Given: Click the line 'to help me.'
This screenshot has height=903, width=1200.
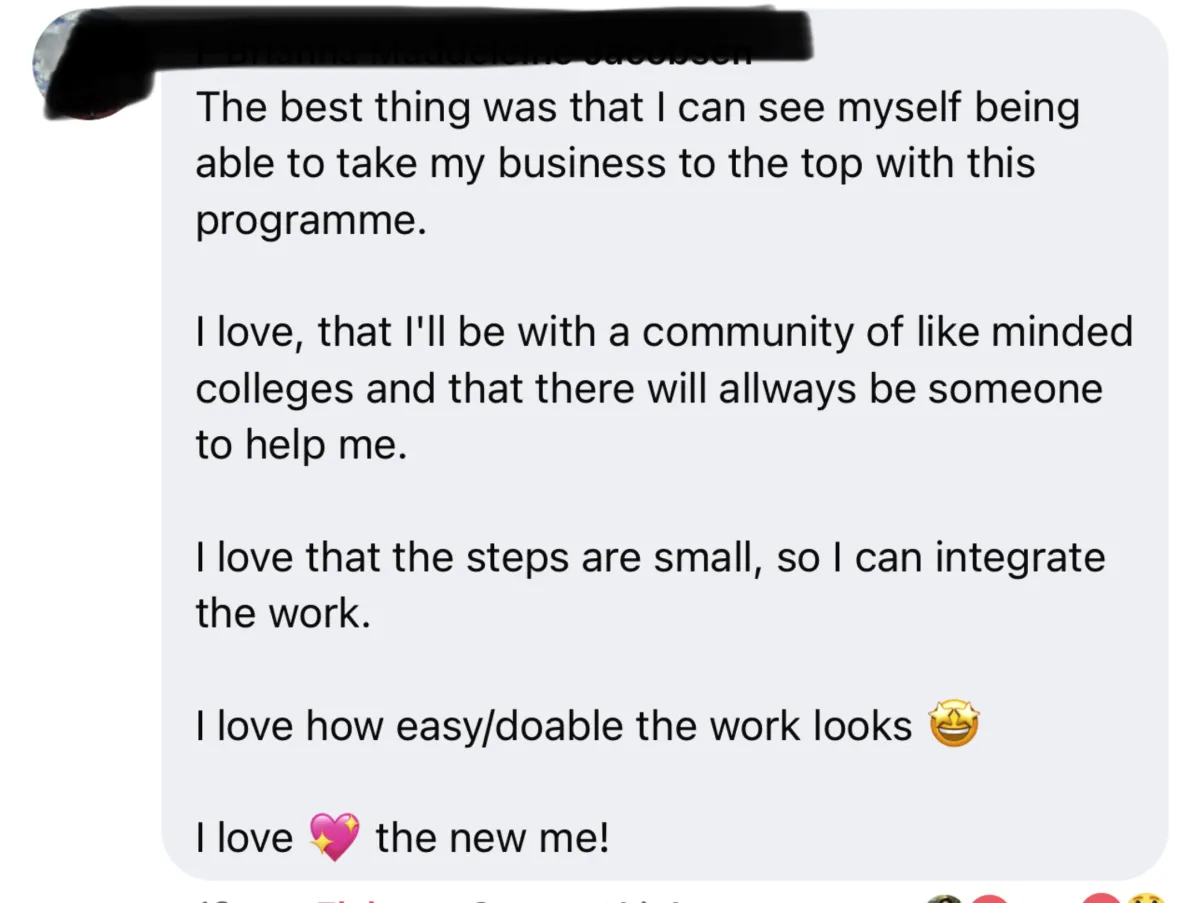Looking at the screenshot, I should pyautogui.click(x=301, y=445).
